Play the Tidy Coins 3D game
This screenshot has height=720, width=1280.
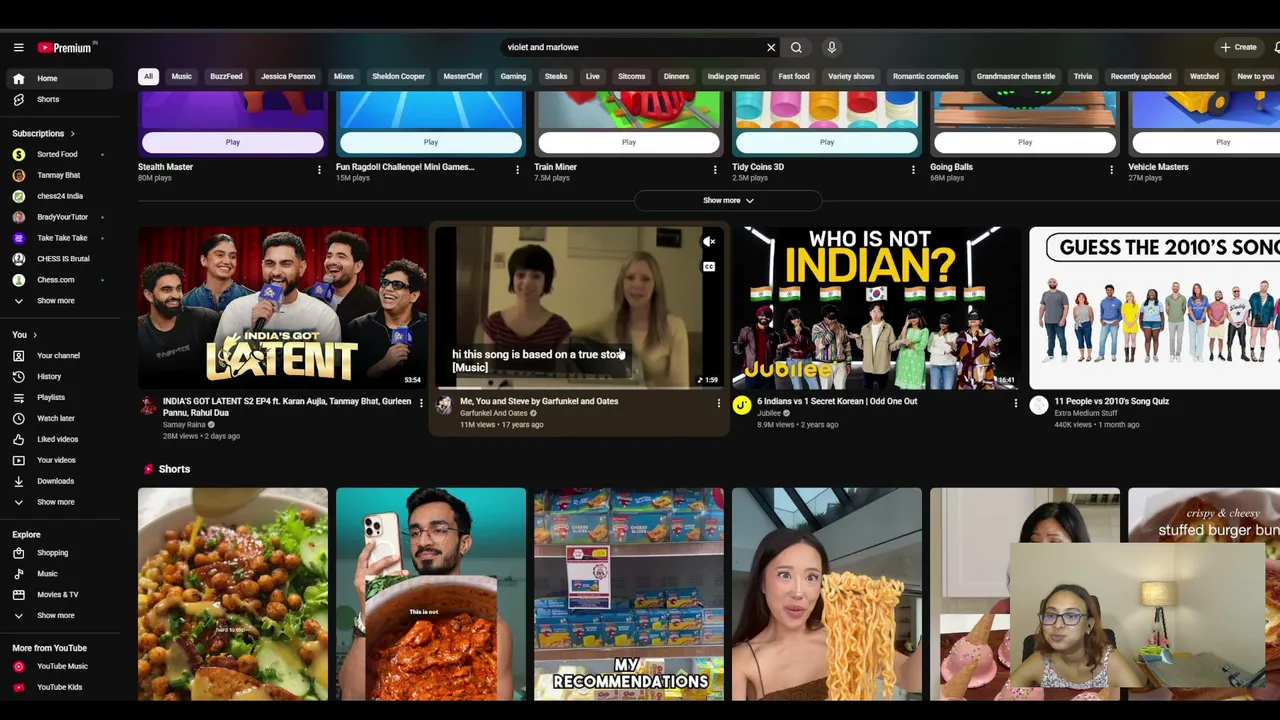tap(827, 142)
